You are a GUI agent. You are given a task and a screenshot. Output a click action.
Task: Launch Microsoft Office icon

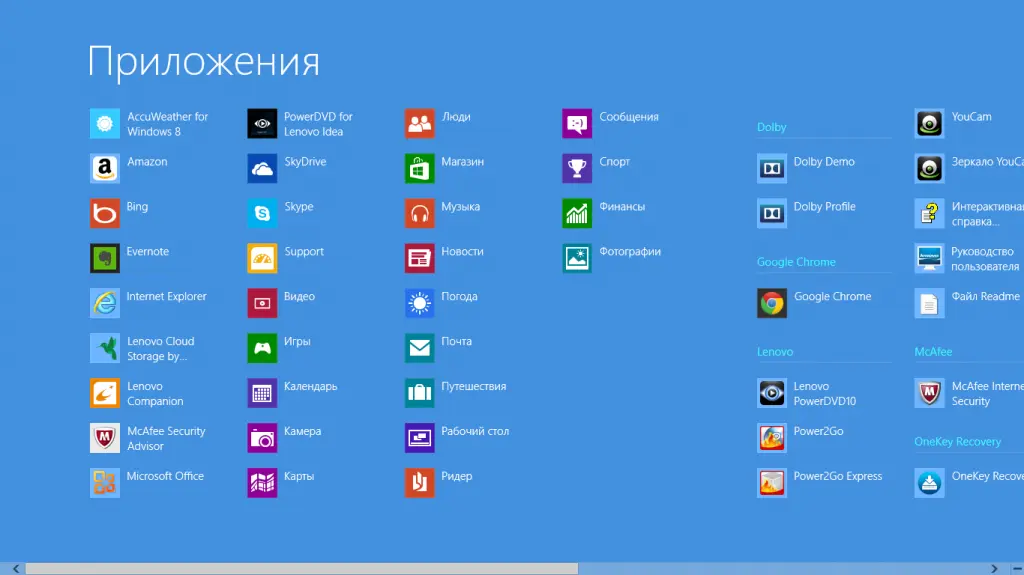[104, 483]
